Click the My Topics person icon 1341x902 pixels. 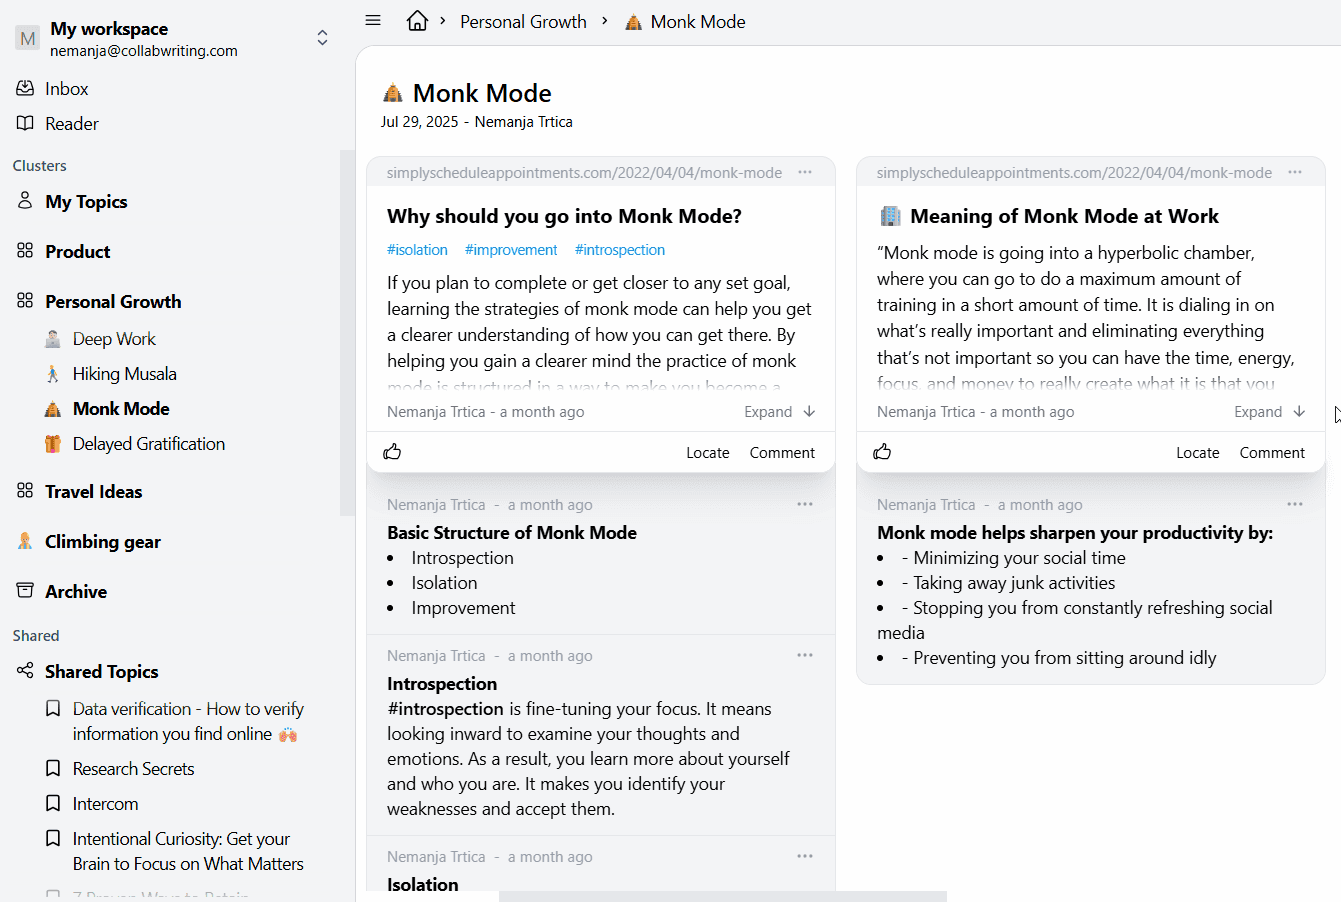point(25,201)
